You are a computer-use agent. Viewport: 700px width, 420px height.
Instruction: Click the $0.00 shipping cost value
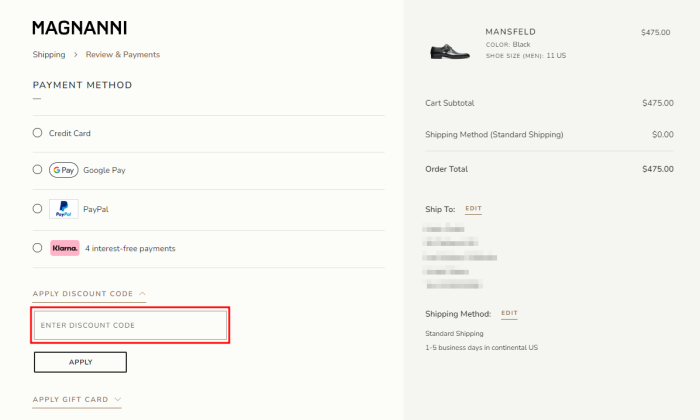(663, 134)
